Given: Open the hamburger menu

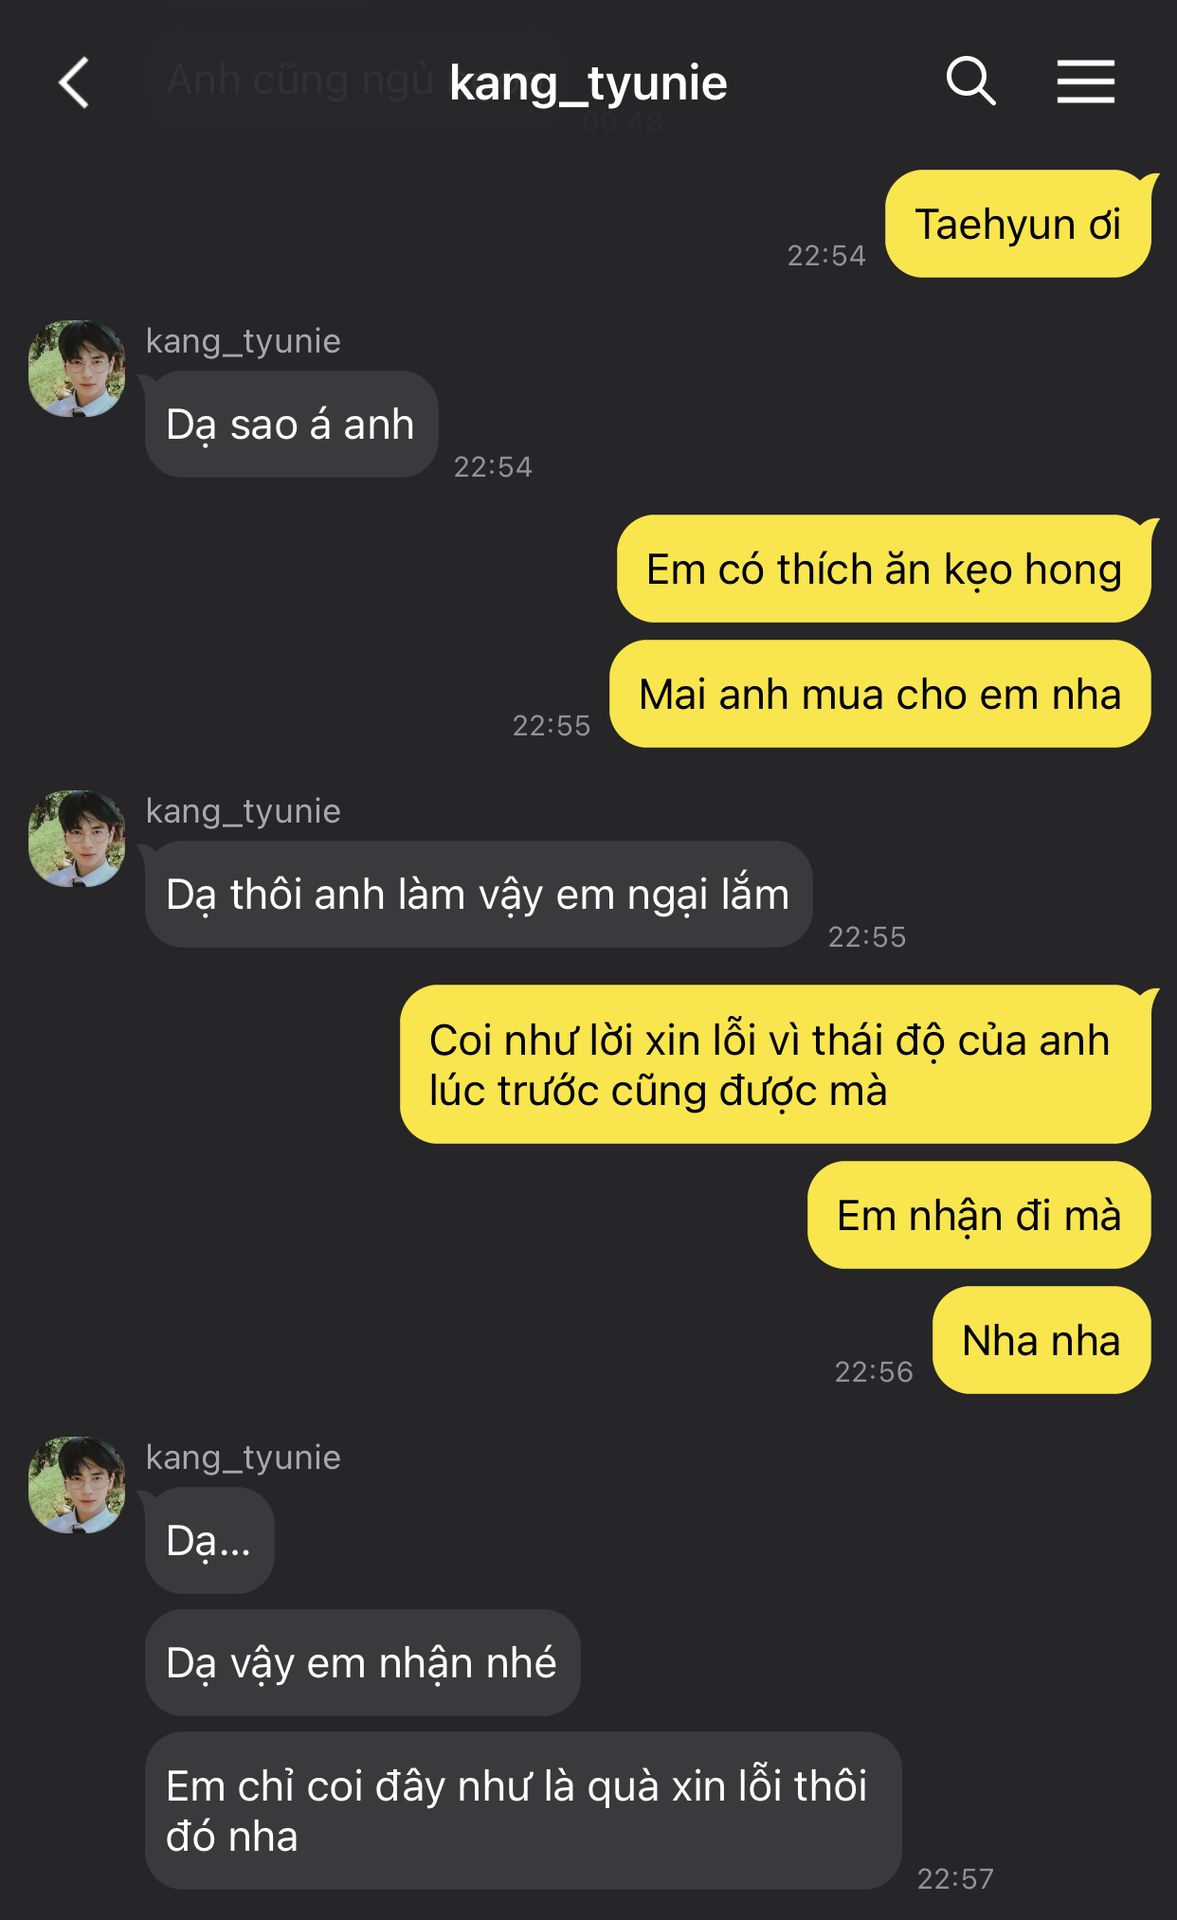Looking at the screenshot, I should tap(1086, 81).
